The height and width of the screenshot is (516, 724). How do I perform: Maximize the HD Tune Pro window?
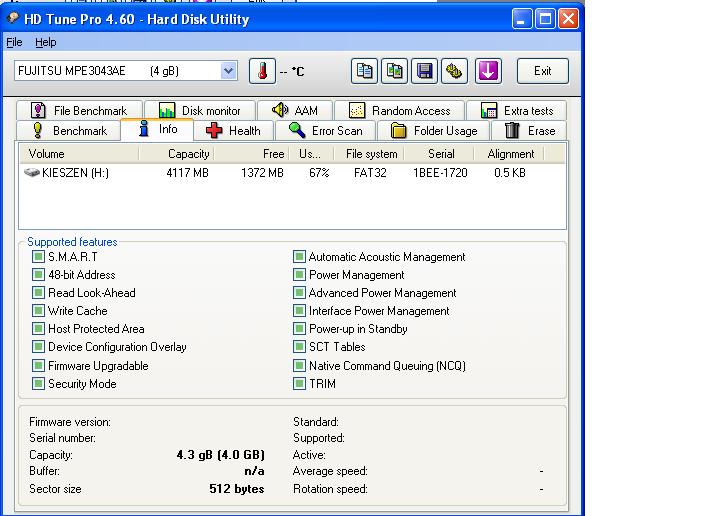click(x=545, y=19)
